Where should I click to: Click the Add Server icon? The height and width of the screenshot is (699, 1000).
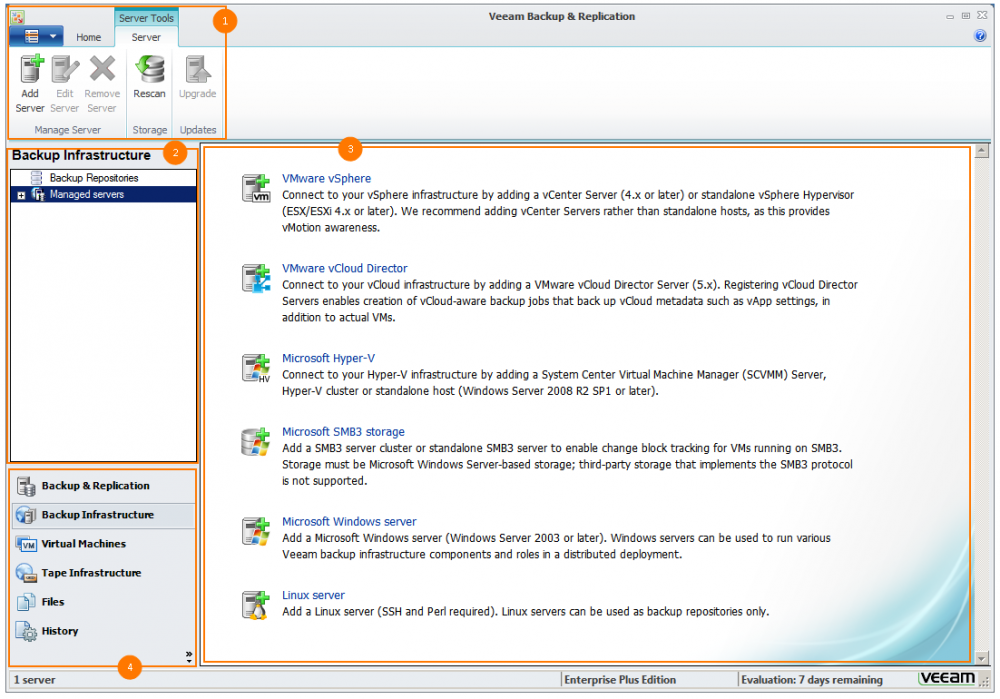tap(31, 69)
